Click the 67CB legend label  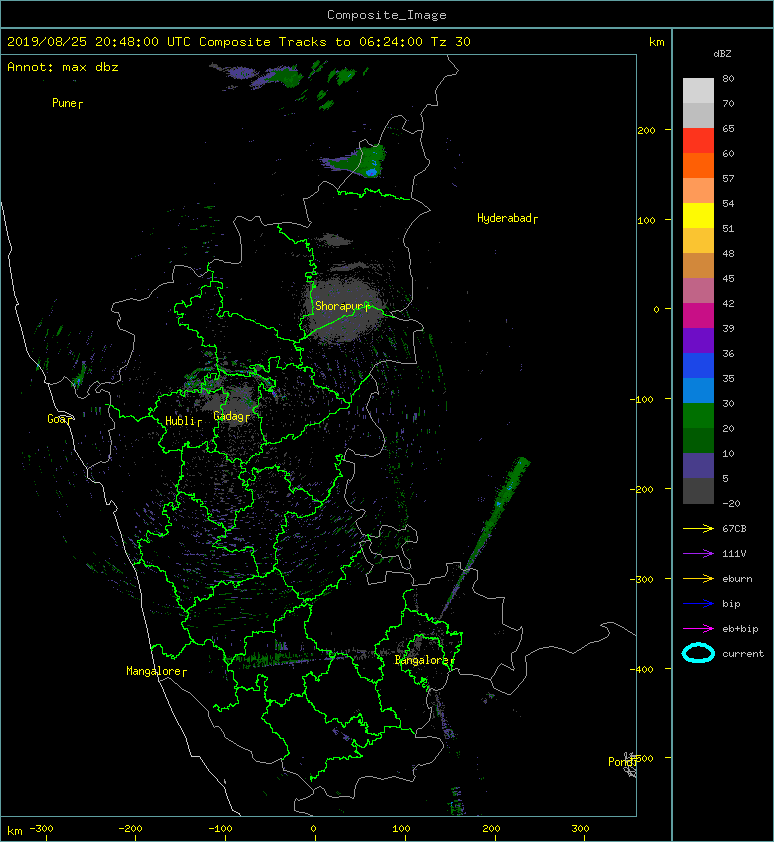[734, 528]
